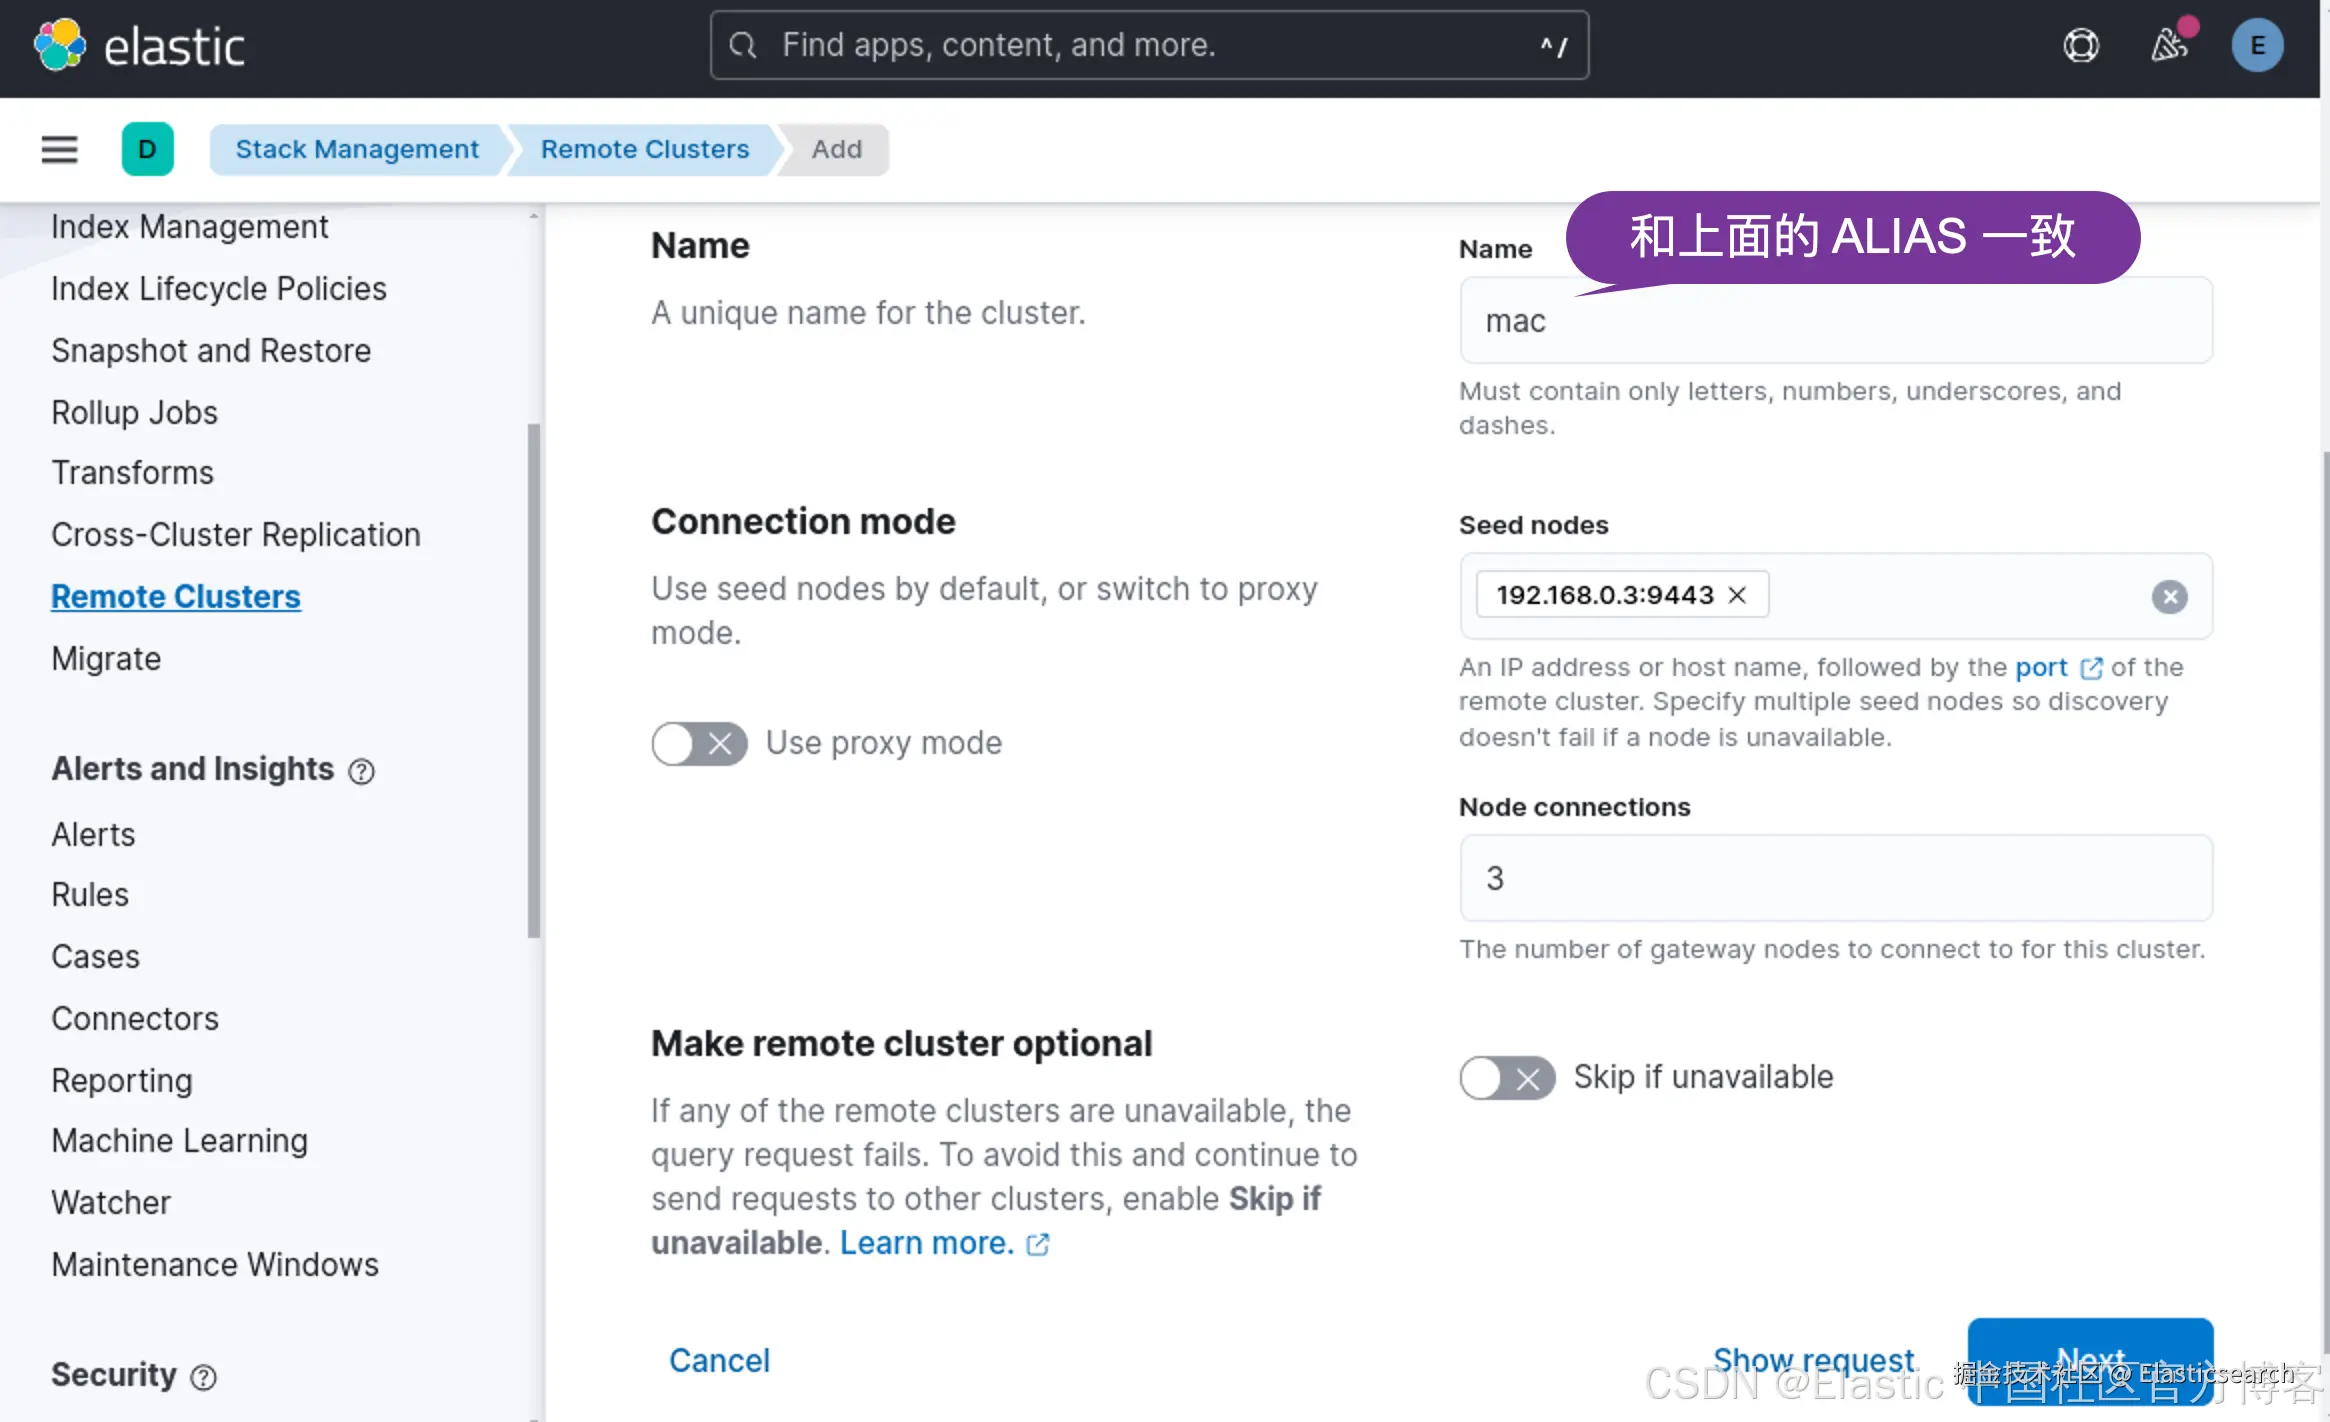Click the green D space avatar
This screenshot has width=2330, height=1422.
point(147,150)
